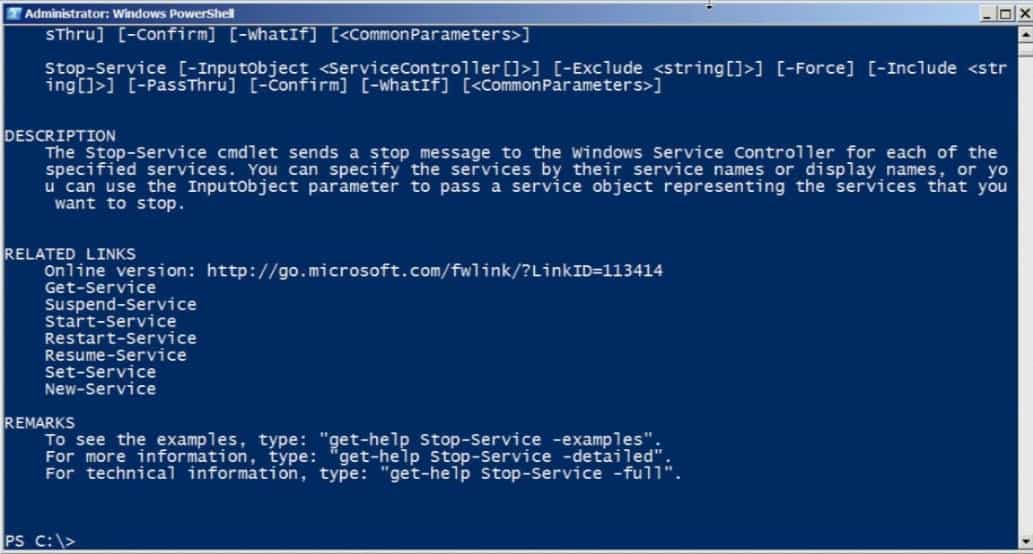Click the Set-Service text line
This screenshot has width=1033, height=554.
click(100, 372)
